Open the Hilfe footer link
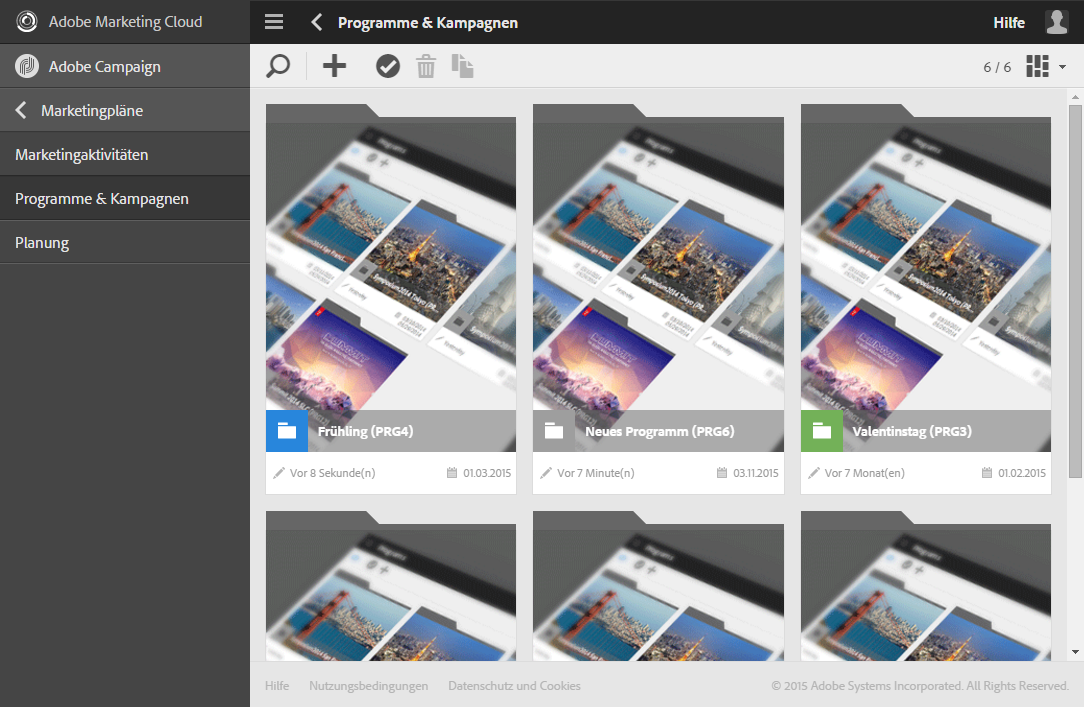1084x707 pixels. pyautogui.click(x=277, y=686)
